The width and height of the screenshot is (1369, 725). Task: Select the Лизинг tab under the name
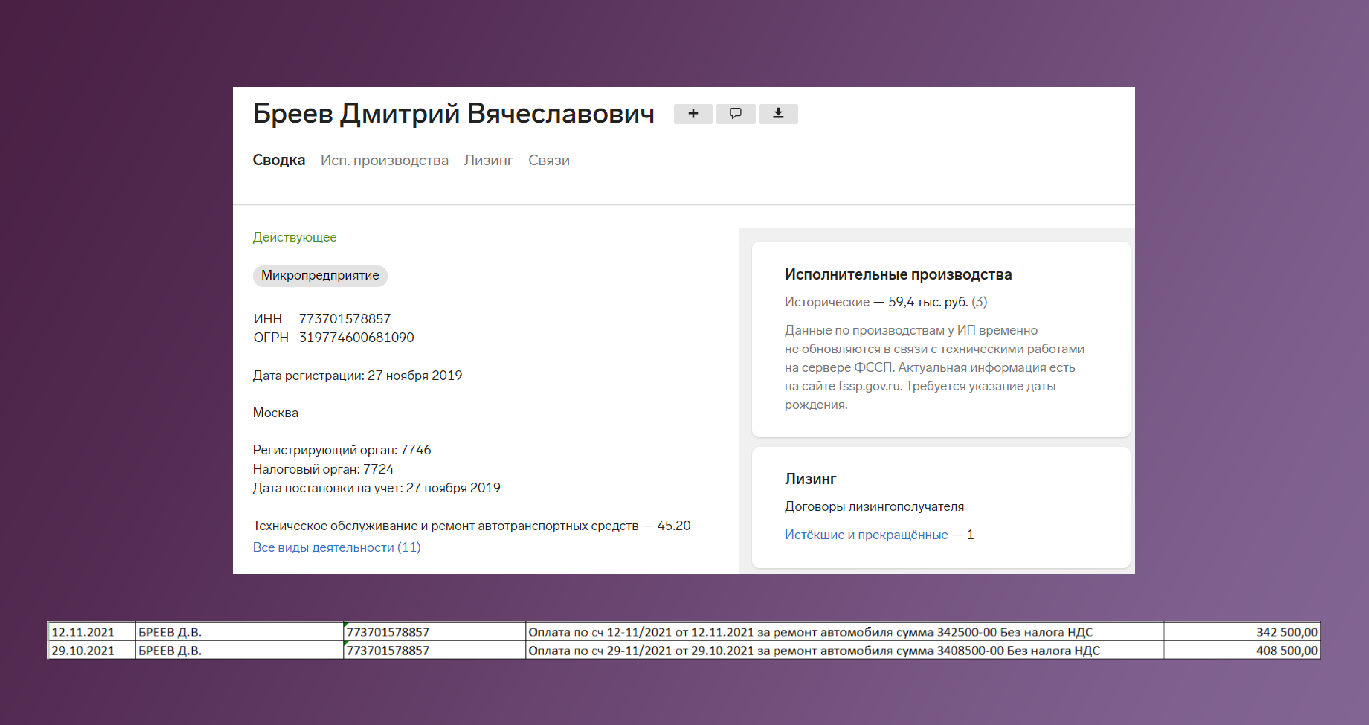488,160
